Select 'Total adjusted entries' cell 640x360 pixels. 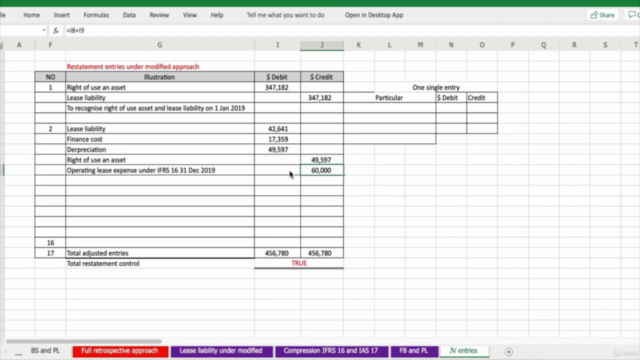click(x=160, y=253)
